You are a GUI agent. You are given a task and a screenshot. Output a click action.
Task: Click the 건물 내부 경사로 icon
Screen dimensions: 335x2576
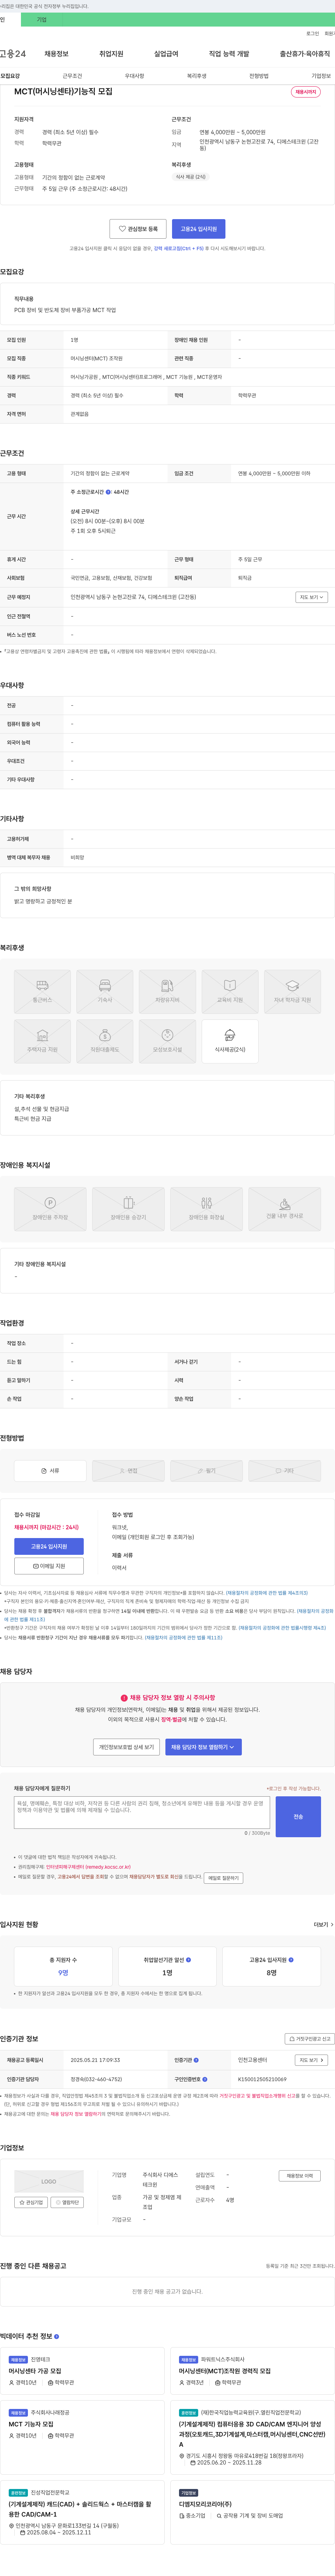(284, 1208)
